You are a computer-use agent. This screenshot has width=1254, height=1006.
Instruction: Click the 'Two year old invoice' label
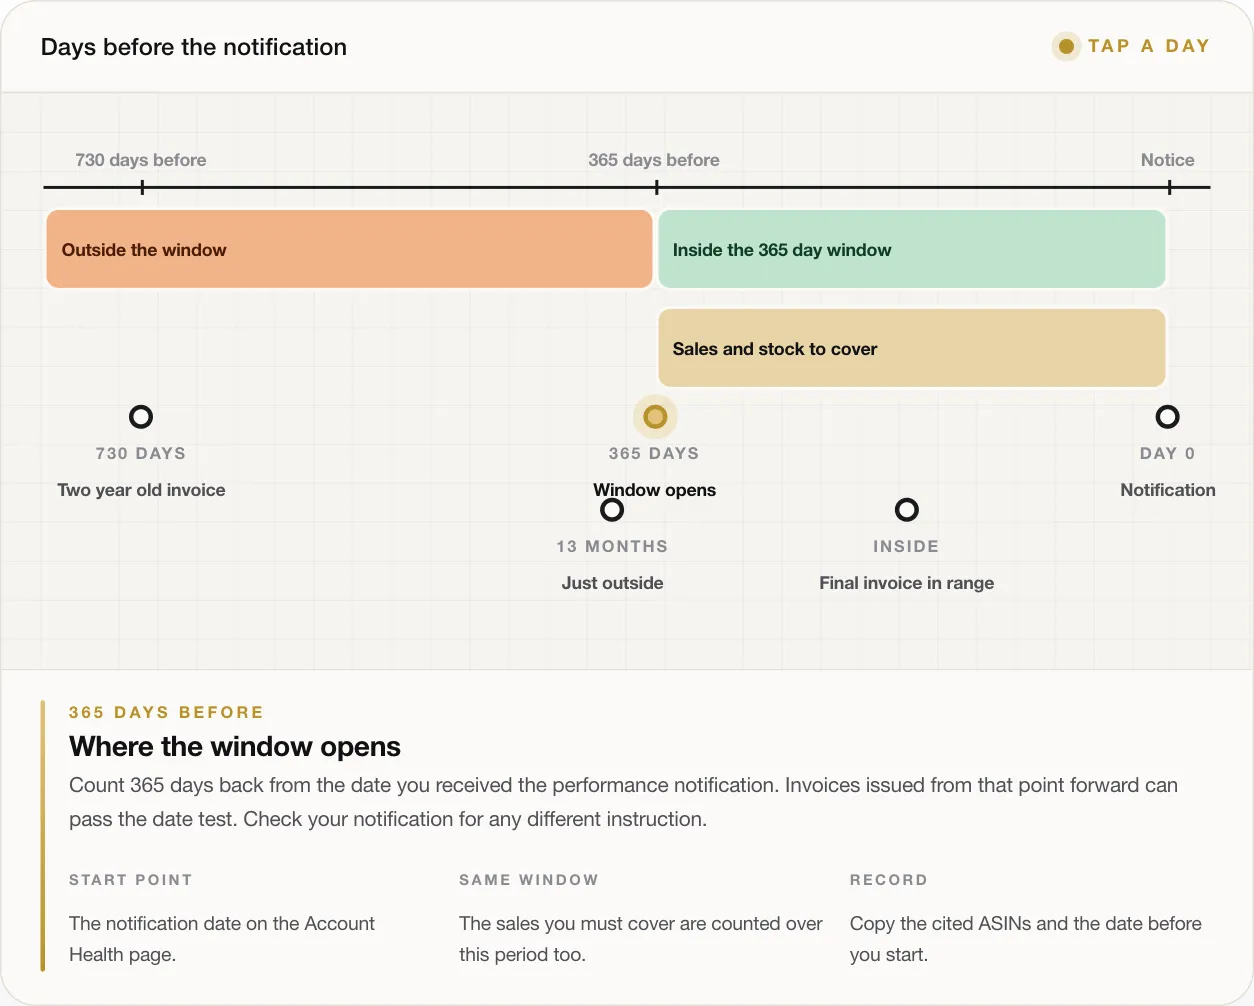[141, 490]
